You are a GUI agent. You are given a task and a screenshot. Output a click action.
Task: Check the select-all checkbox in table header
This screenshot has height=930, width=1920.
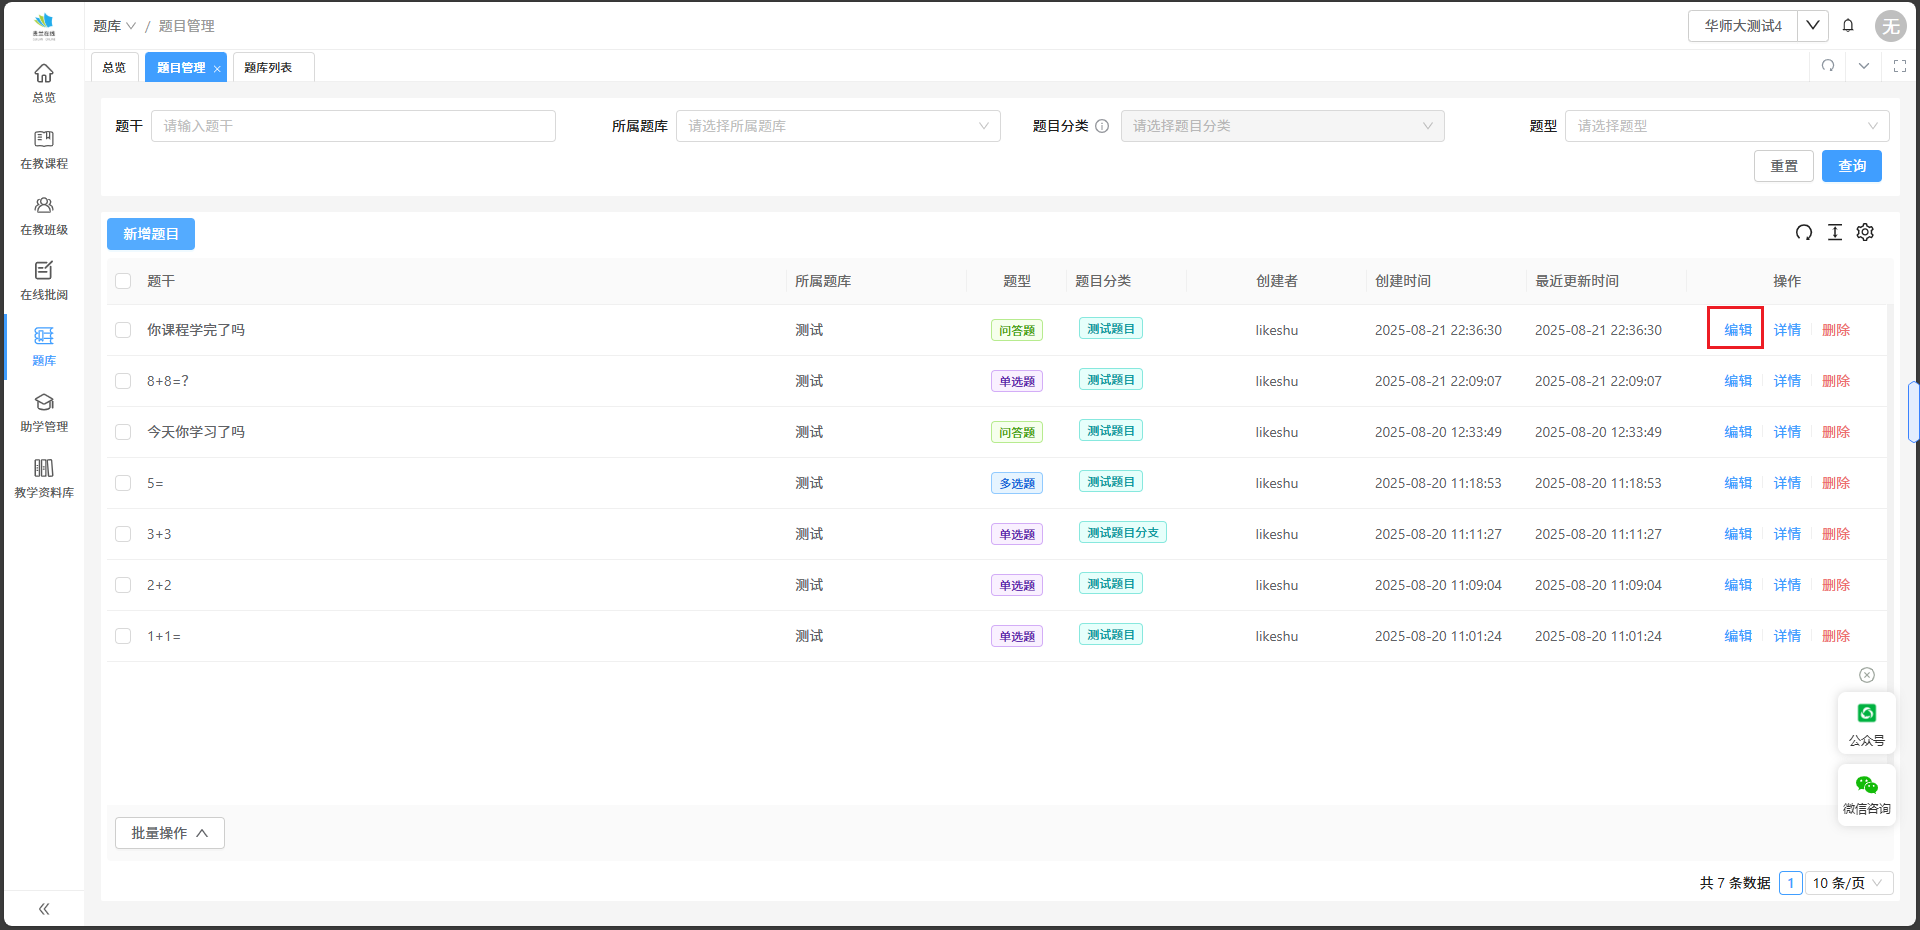pos(123,281)
